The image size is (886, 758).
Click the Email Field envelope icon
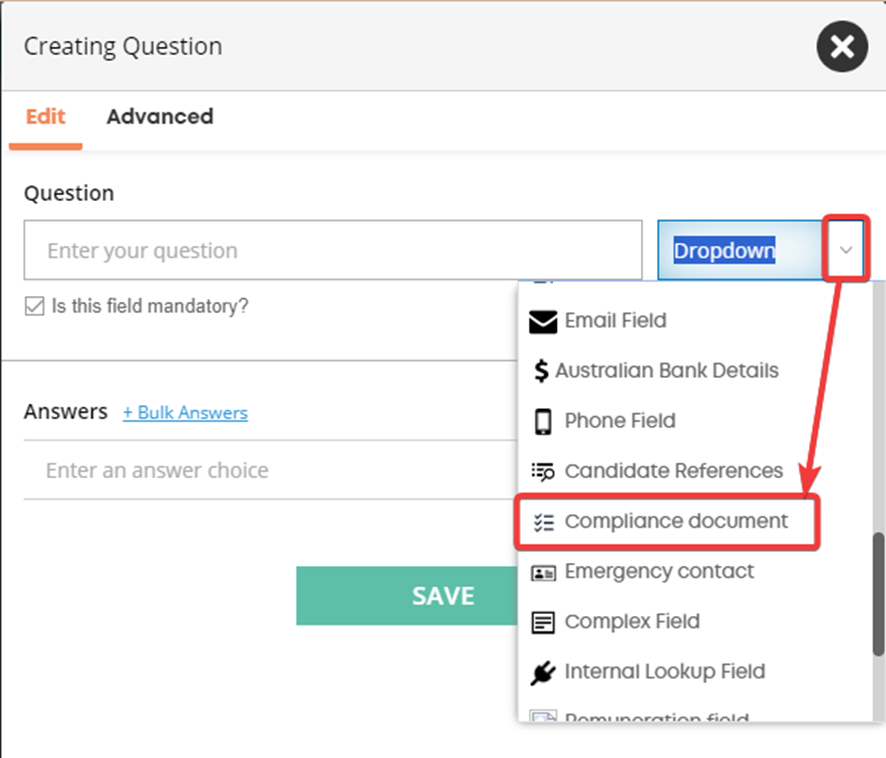point(542,322)
